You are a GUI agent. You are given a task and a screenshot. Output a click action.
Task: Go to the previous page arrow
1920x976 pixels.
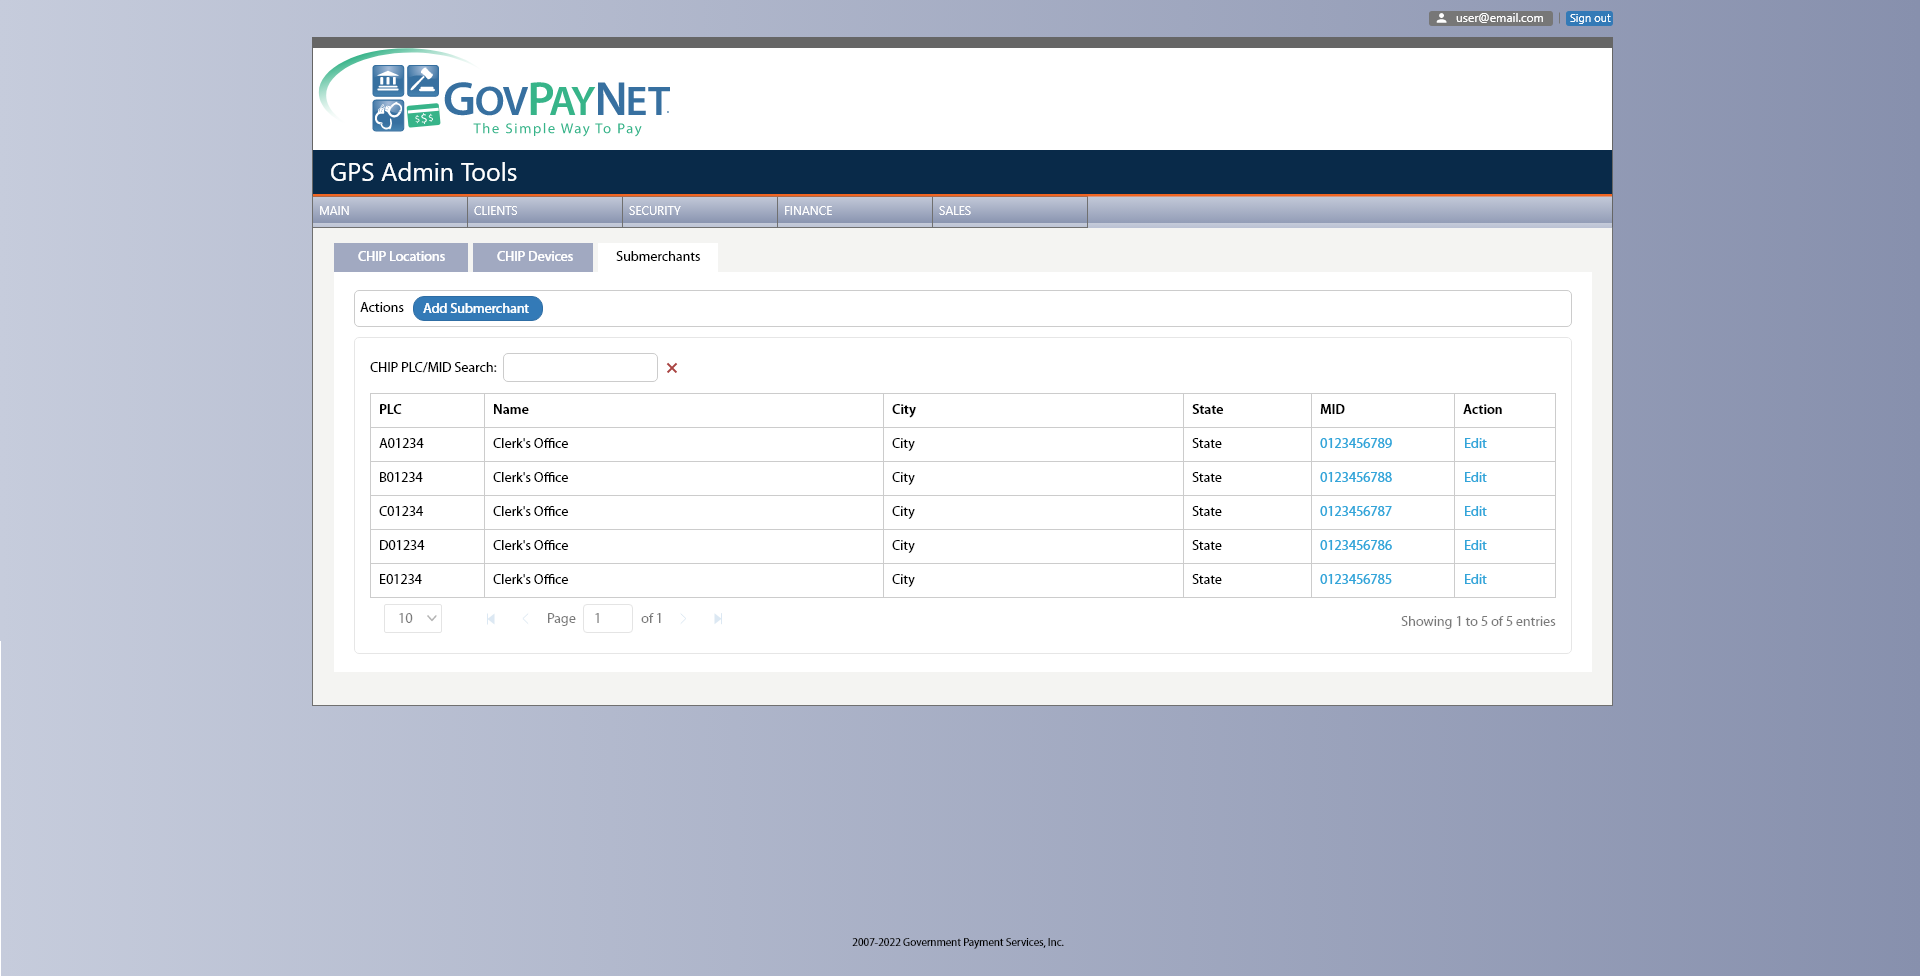pyautogui.click(x=525, y=619)
